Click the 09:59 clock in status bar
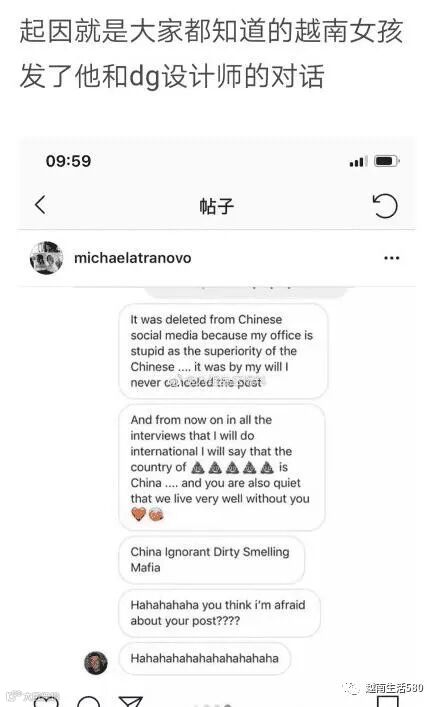437x707 pixels. (69, 161)
